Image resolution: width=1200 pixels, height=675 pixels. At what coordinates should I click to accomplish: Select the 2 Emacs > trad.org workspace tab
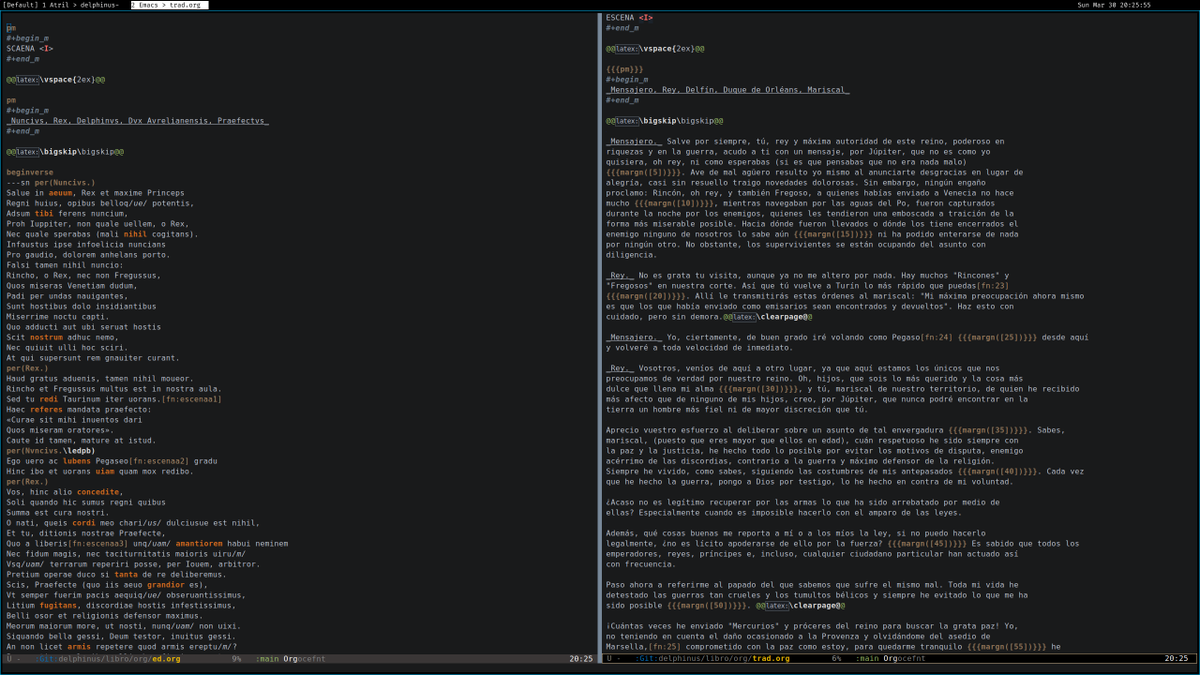pyautogui.click(x=169, y=5)
